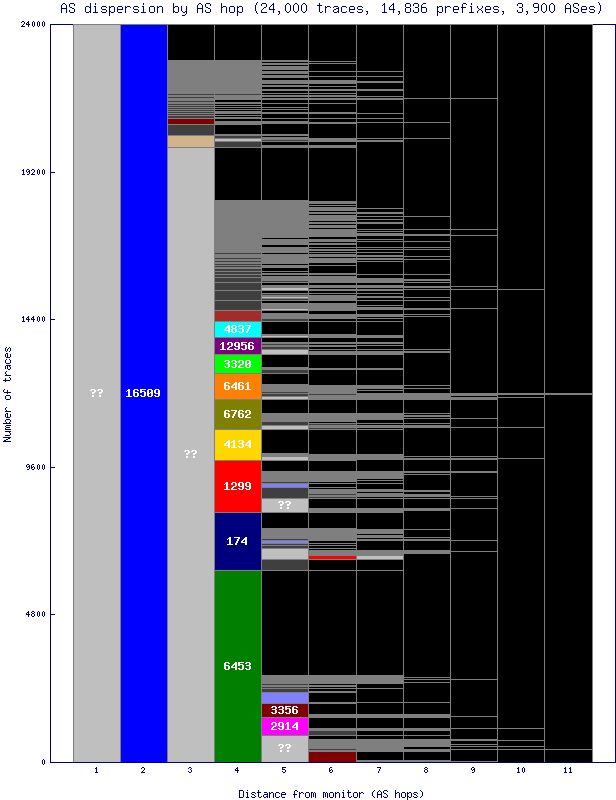Click the purple 12956 segment

(238, 346)
